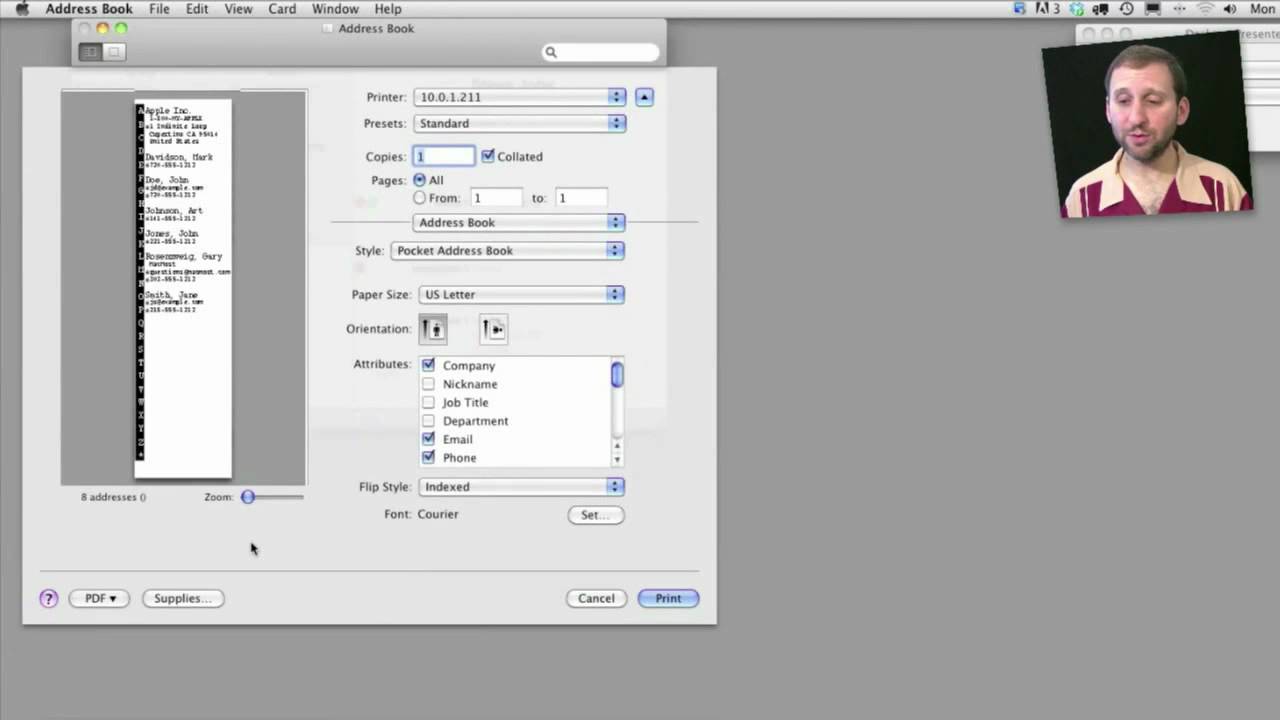Select the From pages radio button
Image resolution: width=1280 pixels, height=720 pixels.
[x=419, y=198]
